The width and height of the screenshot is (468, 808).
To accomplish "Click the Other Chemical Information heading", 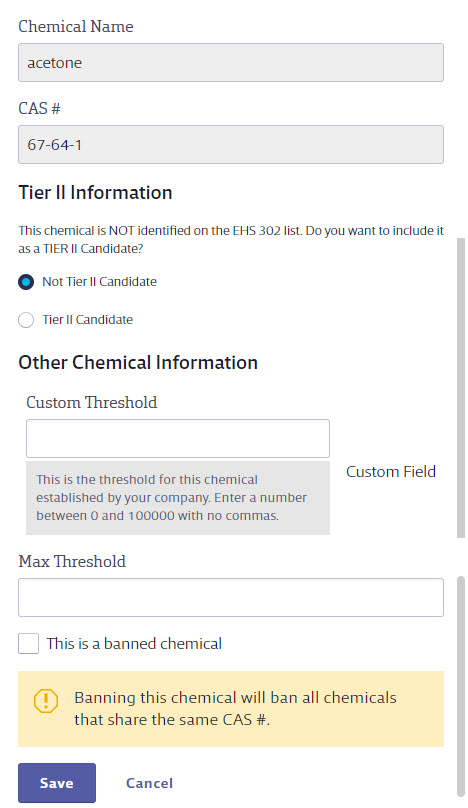I will (x=138, y=362).
